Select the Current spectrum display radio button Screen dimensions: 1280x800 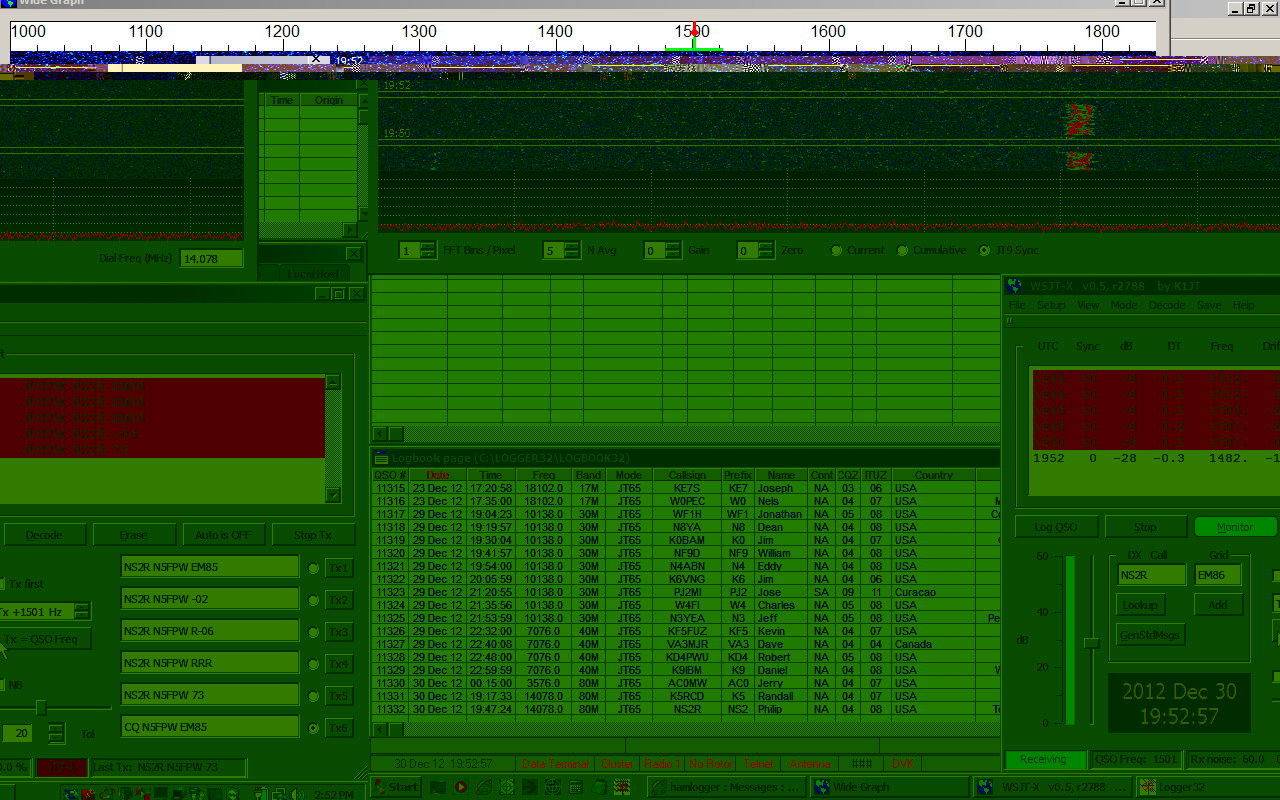pyautogui.click(x=836, y=250)
